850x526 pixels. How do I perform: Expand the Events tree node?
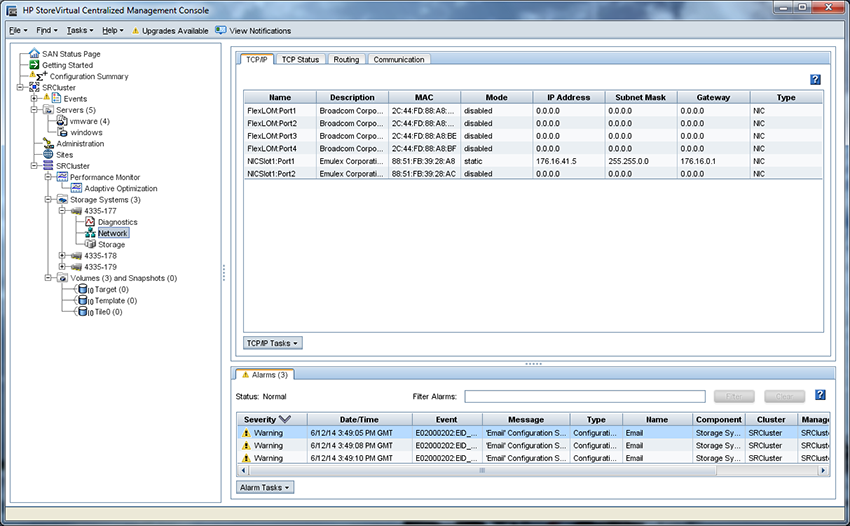[x=34, y=98]
